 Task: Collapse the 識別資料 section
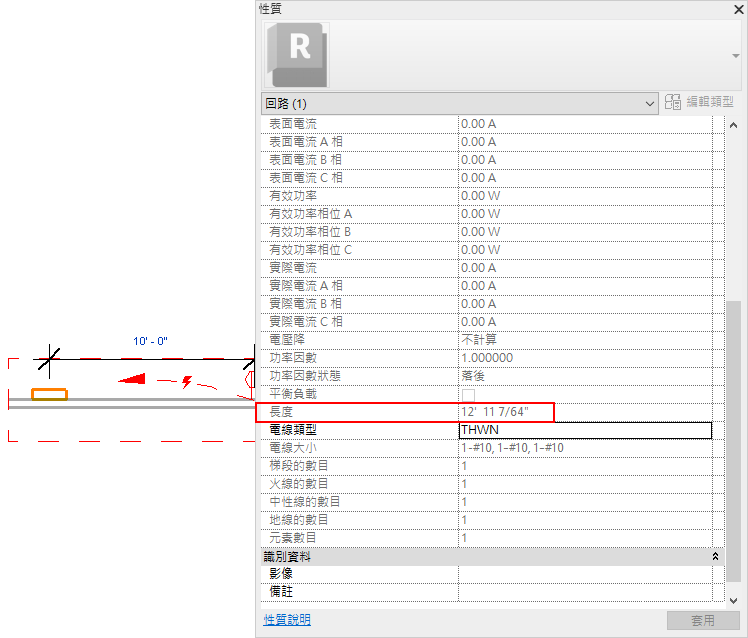[x=715, y=556]
